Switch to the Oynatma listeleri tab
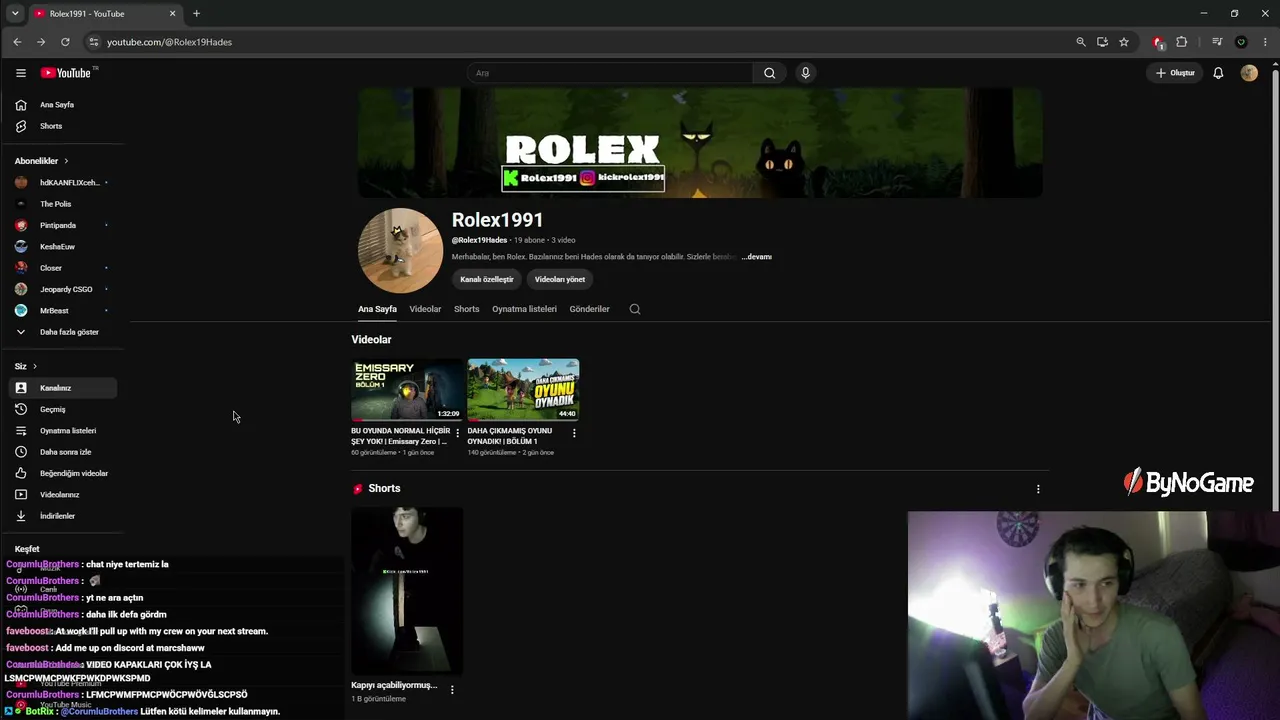1280x720 pixels. 524,309
